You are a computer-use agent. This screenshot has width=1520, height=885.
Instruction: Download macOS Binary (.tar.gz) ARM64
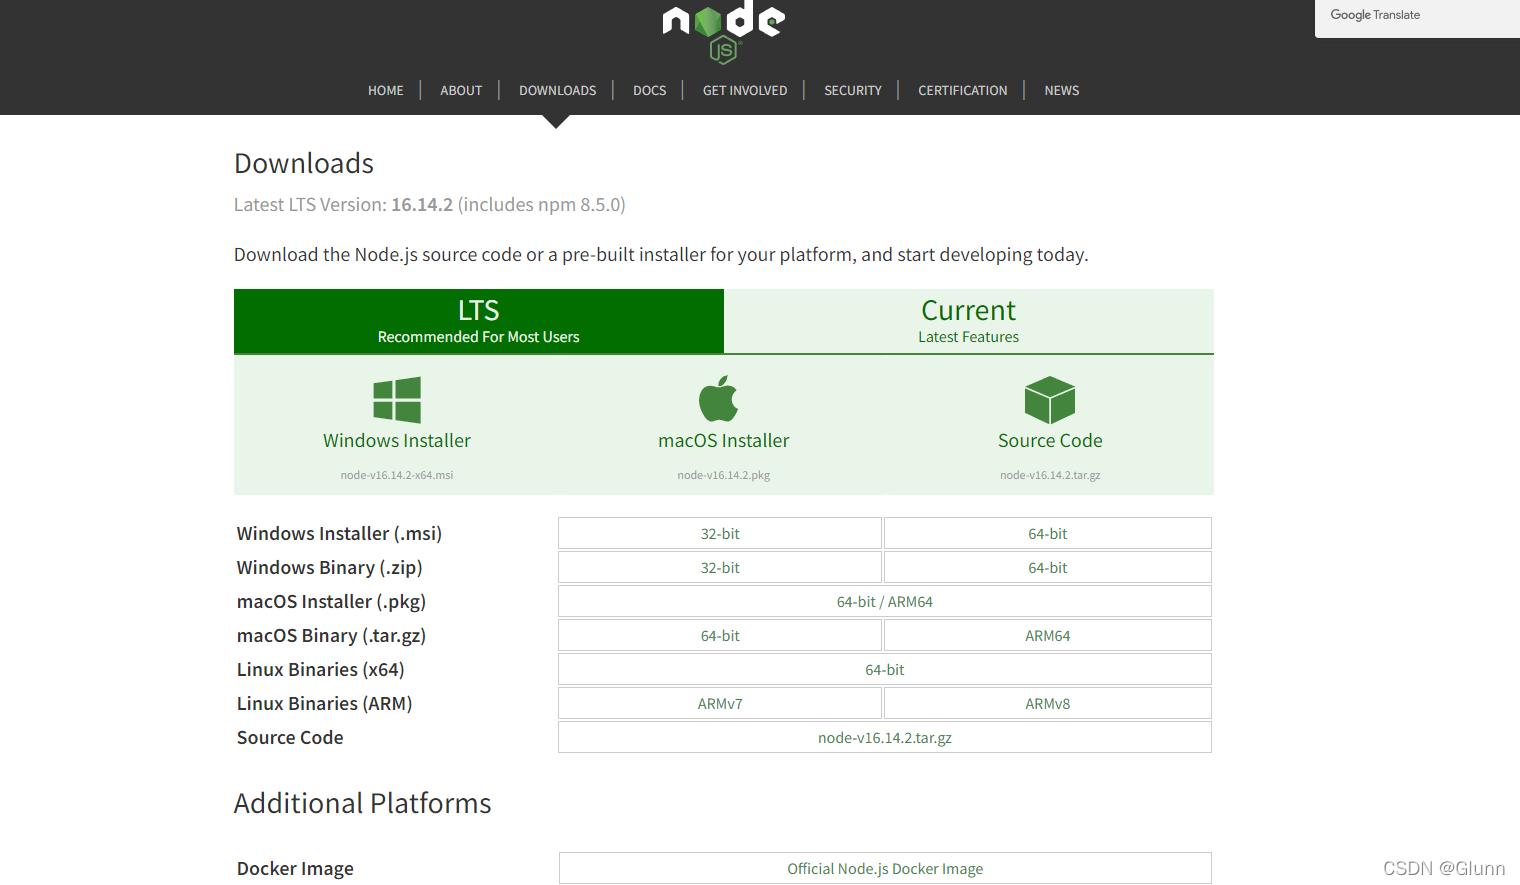point(1048,635)
